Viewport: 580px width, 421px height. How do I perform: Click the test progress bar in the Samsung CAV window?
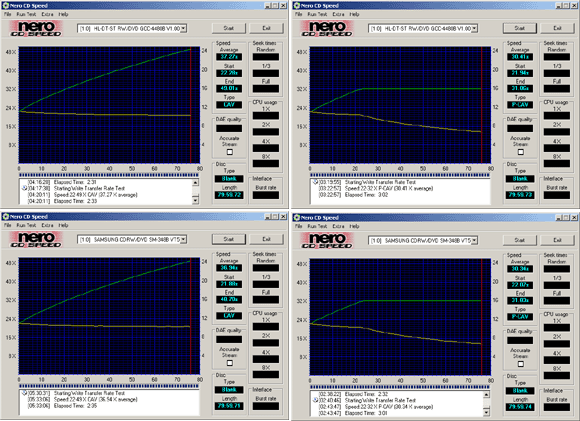(109, 386)
